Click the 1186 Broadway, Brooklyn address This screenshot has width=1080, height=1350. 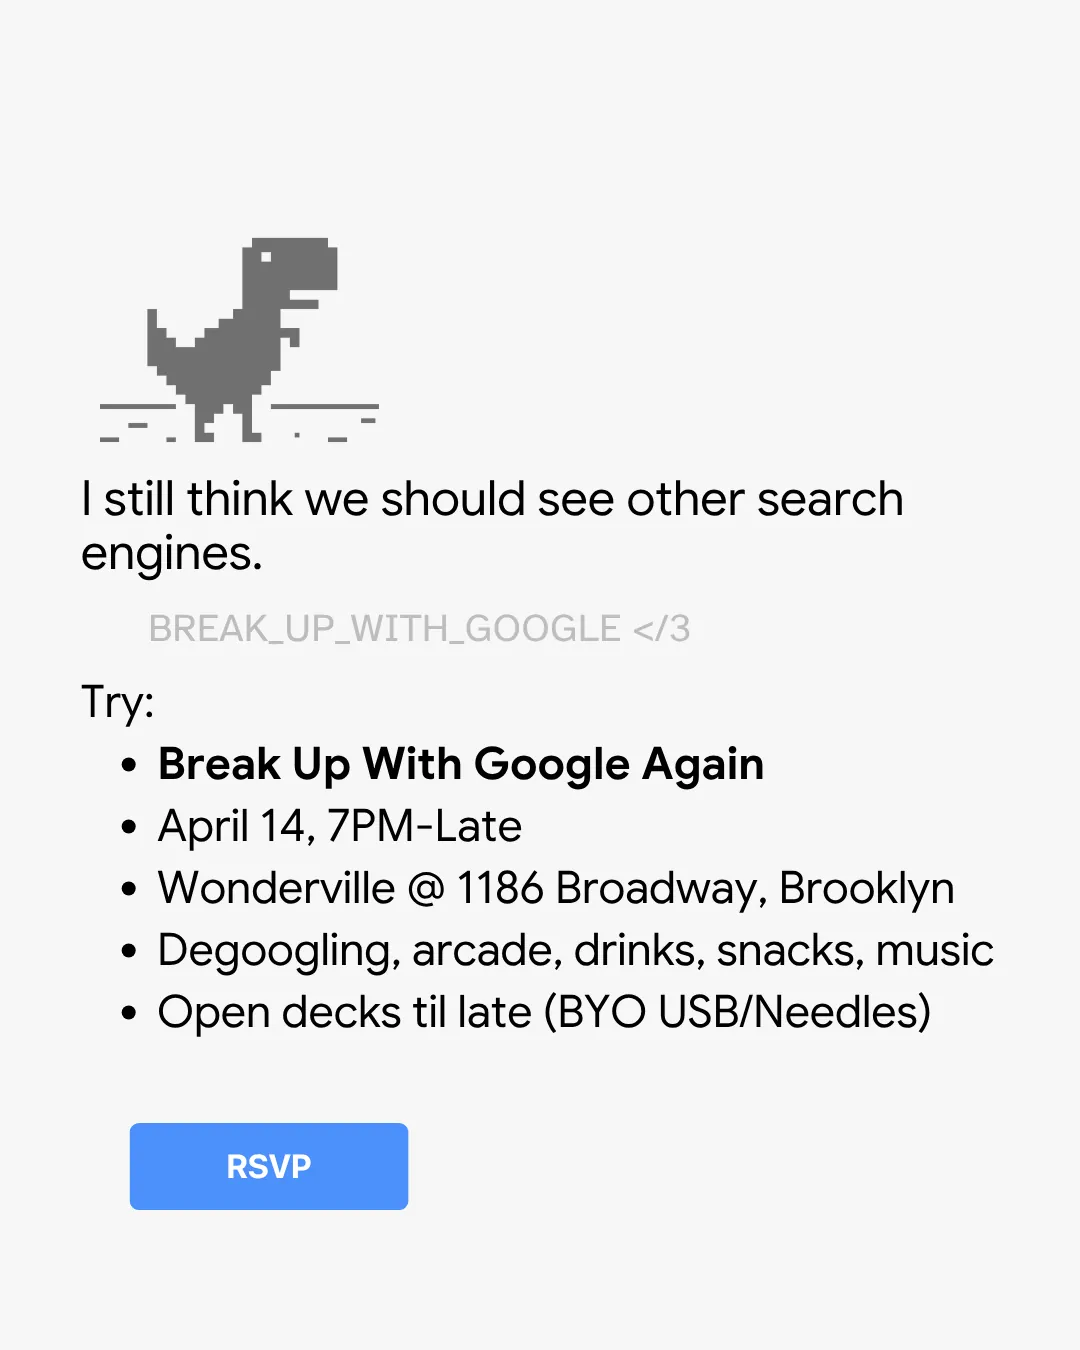coord(705,889)
